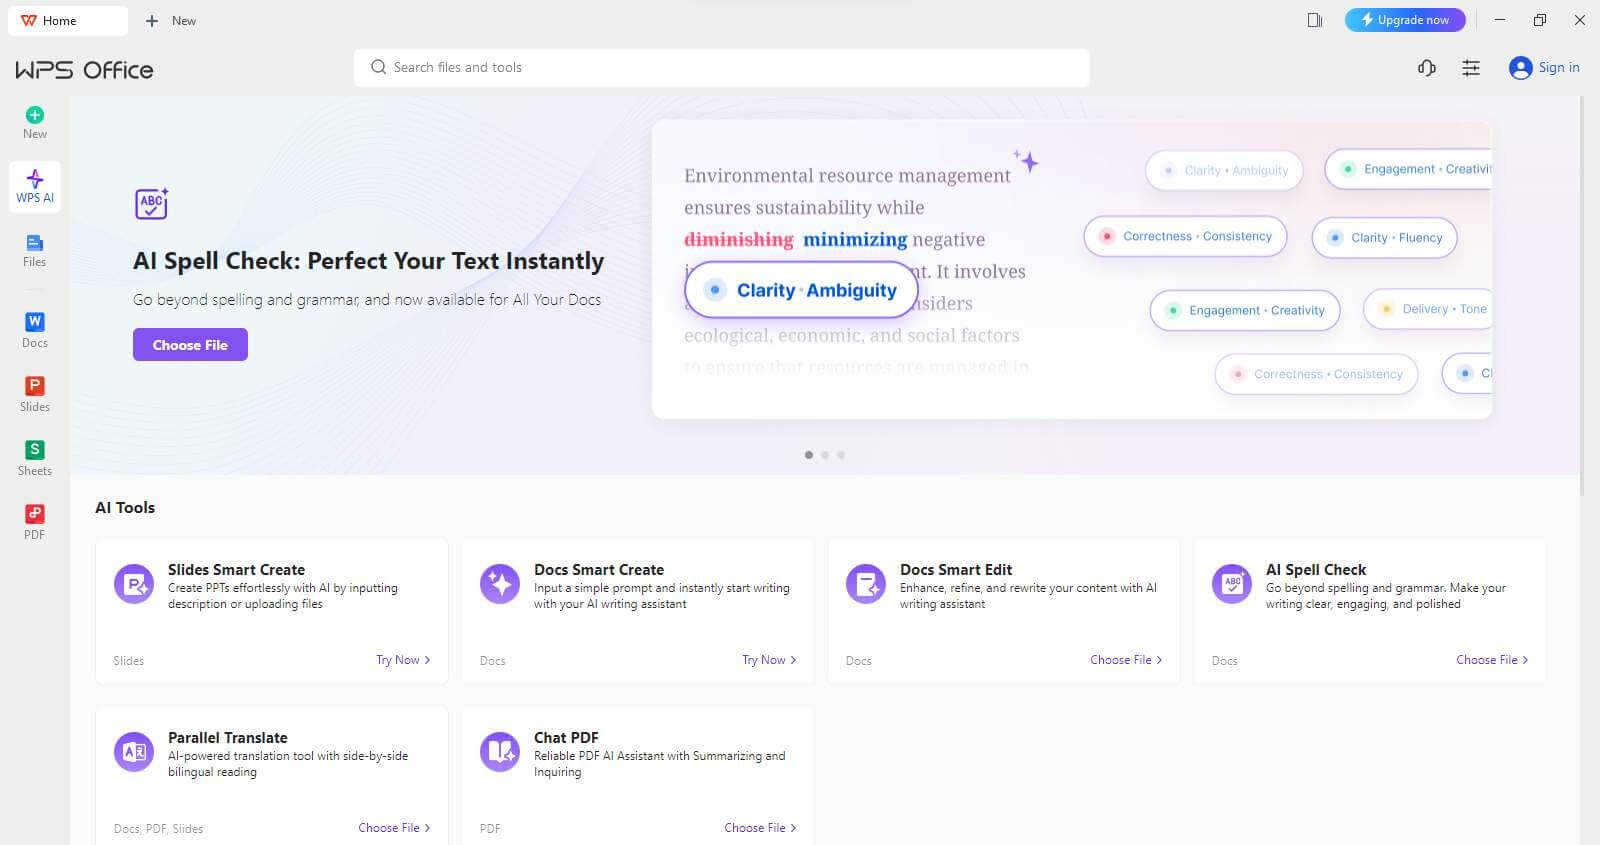The width and height of the screenshot is (1600, 845).
Task: Click the WPS Office logo
Action: (x=84, y=70)
